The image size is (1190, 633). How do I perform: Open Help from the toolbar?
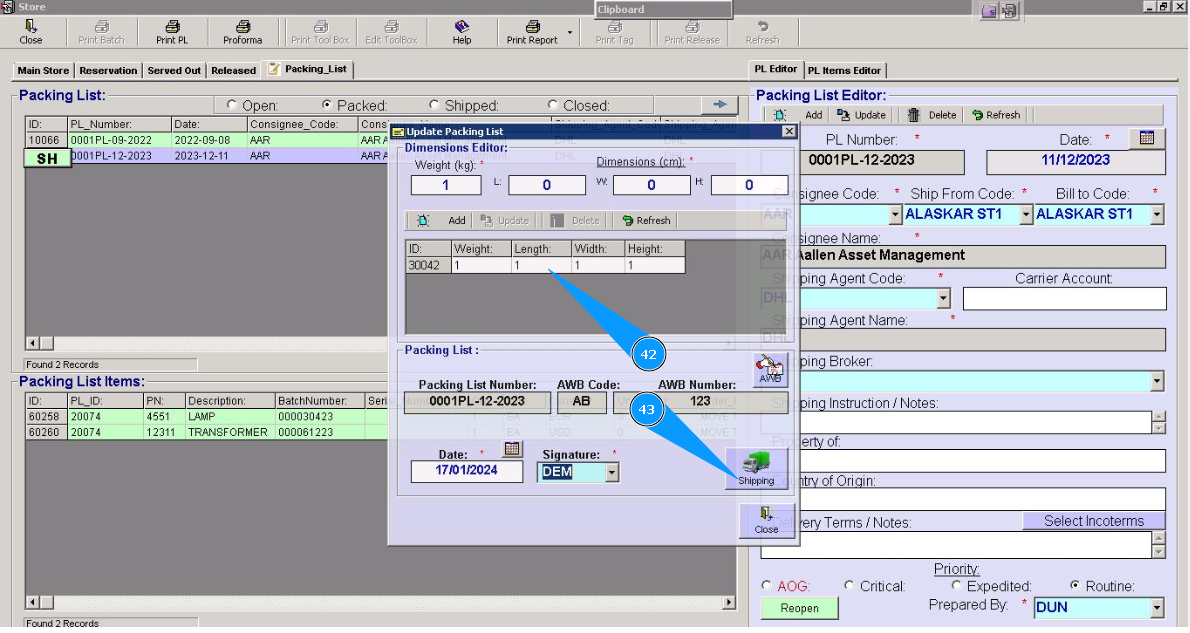tap(461, 33)
